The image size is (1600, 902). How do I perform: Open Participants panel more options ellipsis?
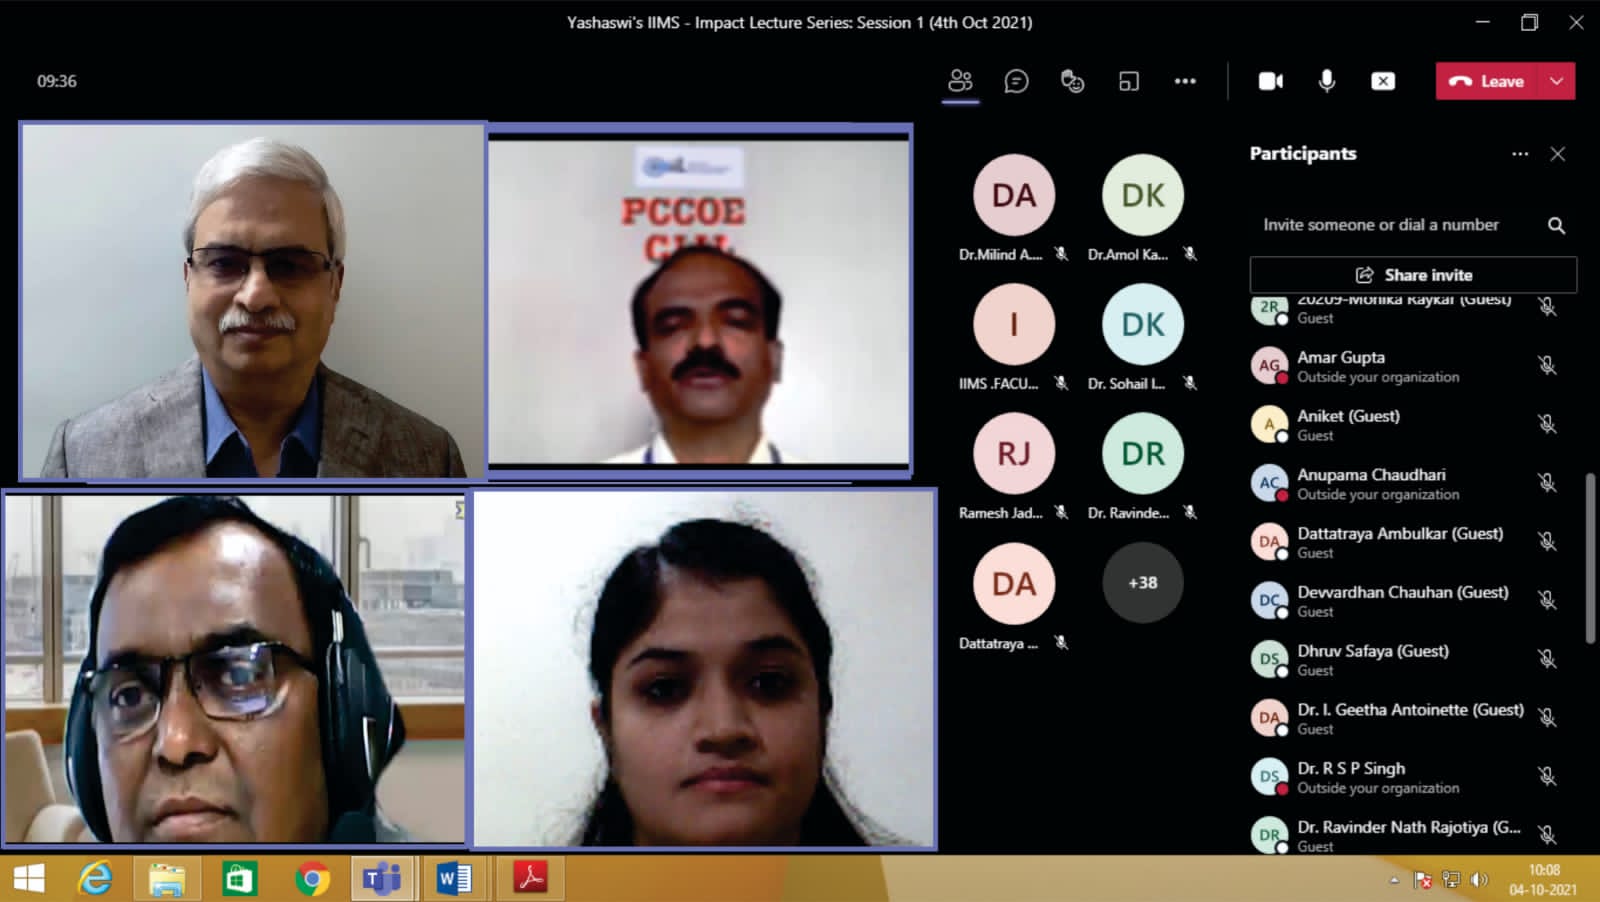[x=1520, y=154]
